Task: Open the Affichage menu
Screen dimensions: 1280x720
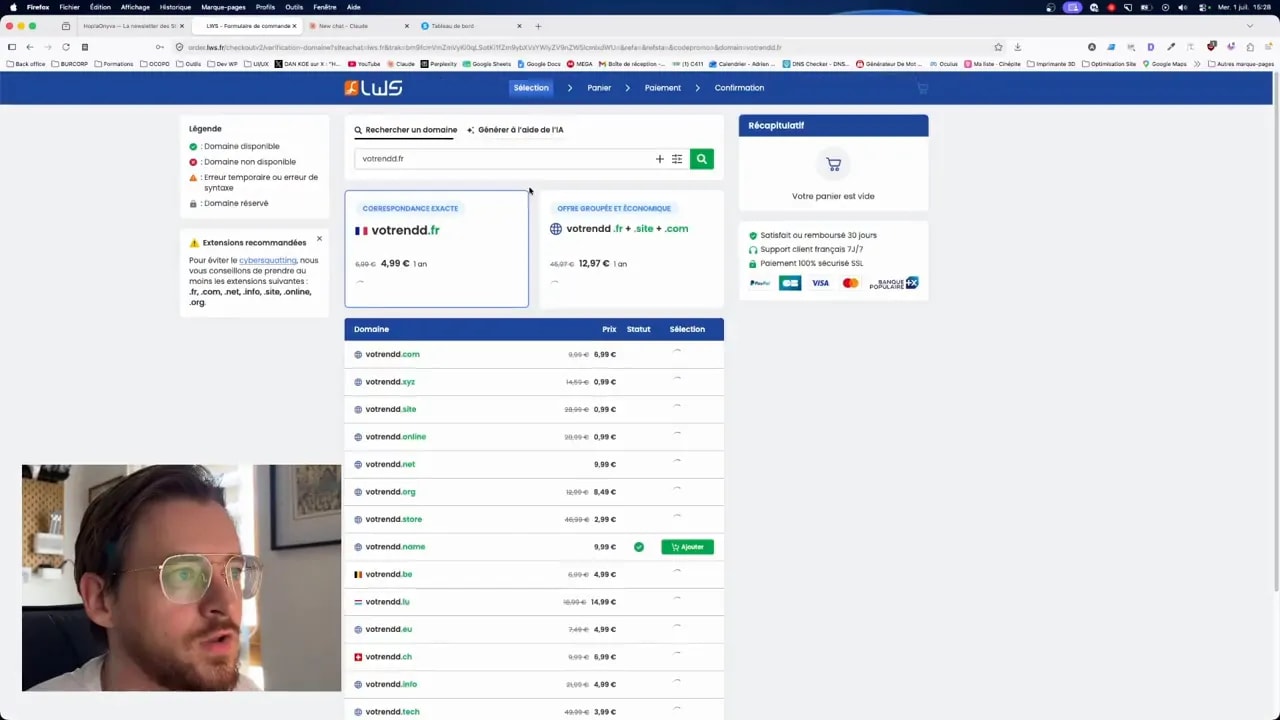Action: point(135,7)
